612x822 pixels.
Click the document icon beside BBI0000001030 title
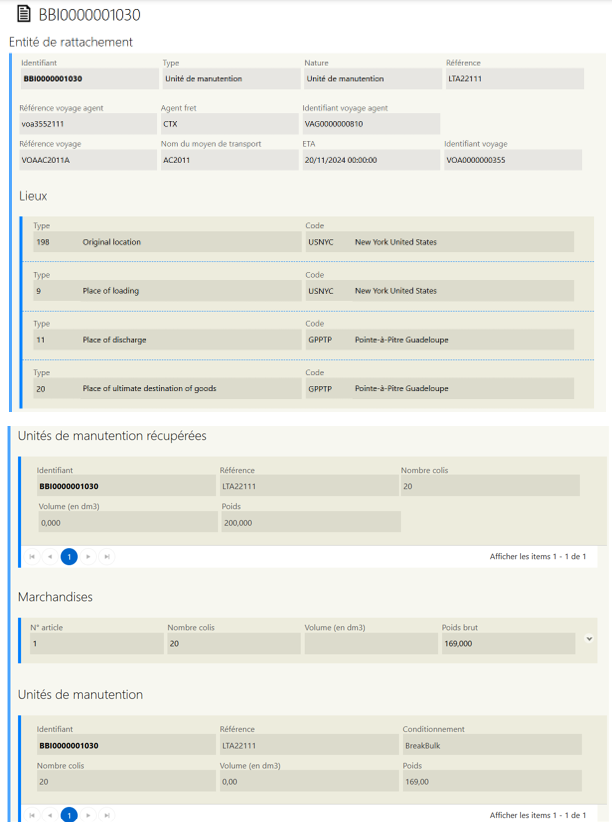(22, 15)
